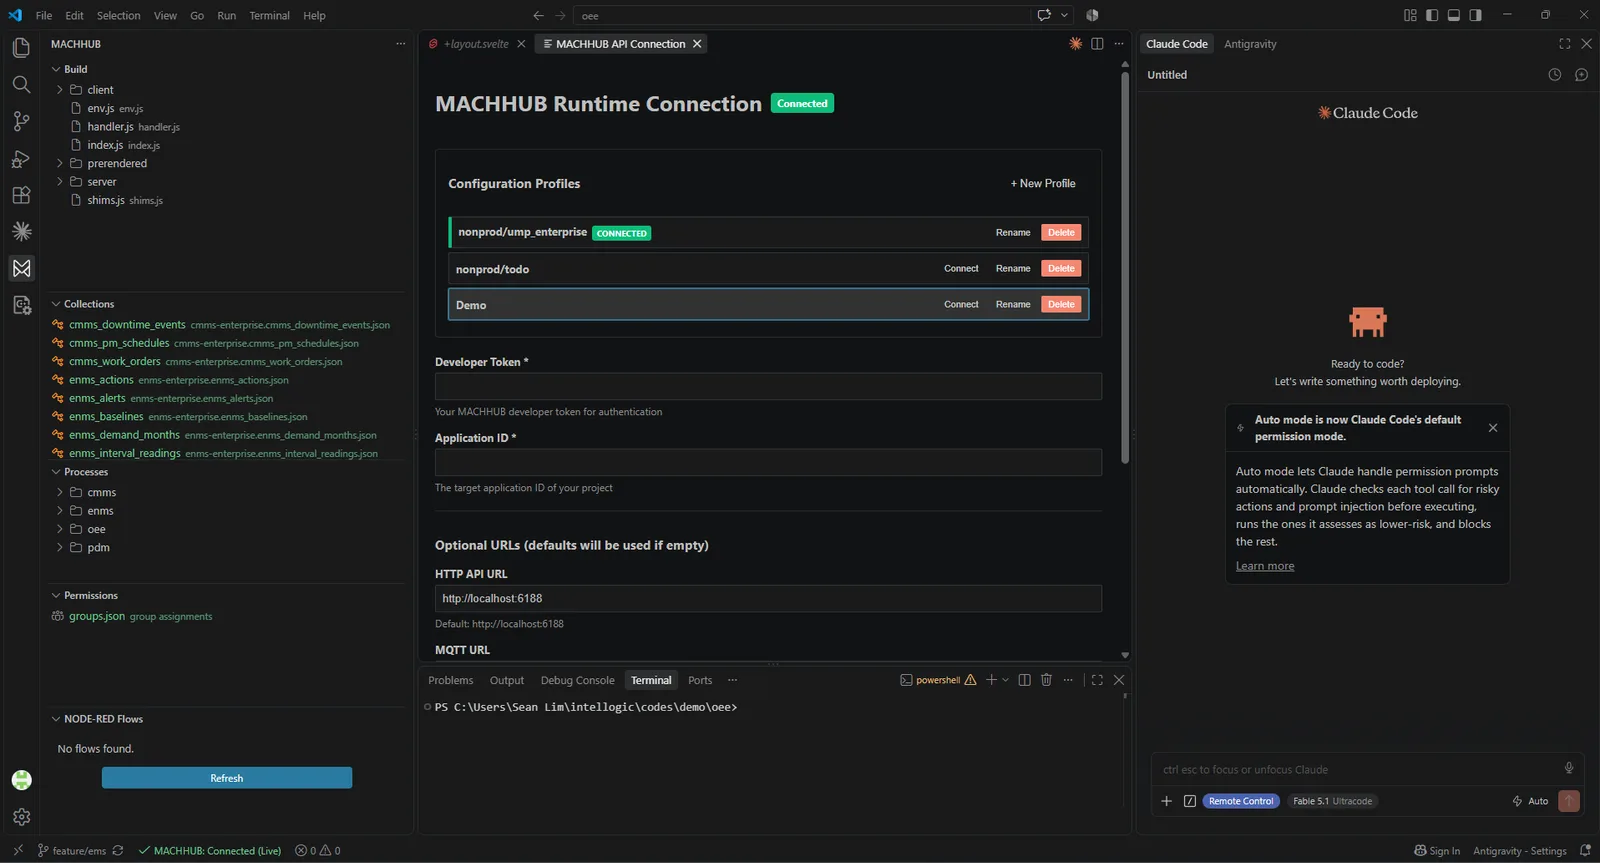The height and width of the screenshot is (863, 1600).
Task: Delete the nonprod/todo profile
Action: tap(1061, 268)
